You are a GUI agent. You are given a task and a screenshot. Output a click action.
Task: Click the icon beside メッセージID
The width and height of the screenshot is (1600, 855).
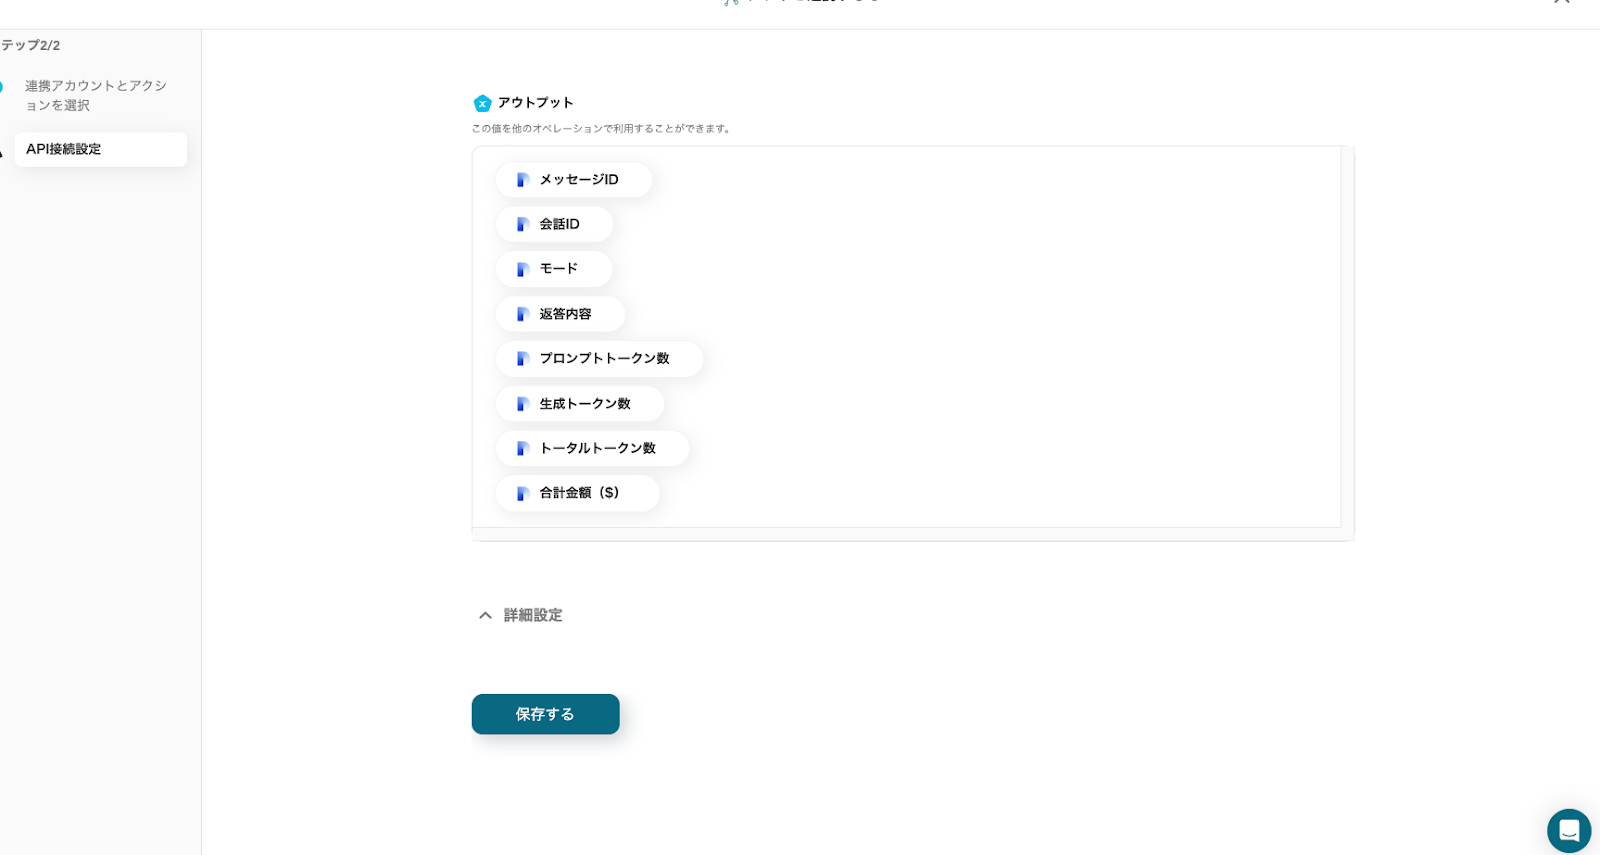pyautogui.click(x=522, y=180)
